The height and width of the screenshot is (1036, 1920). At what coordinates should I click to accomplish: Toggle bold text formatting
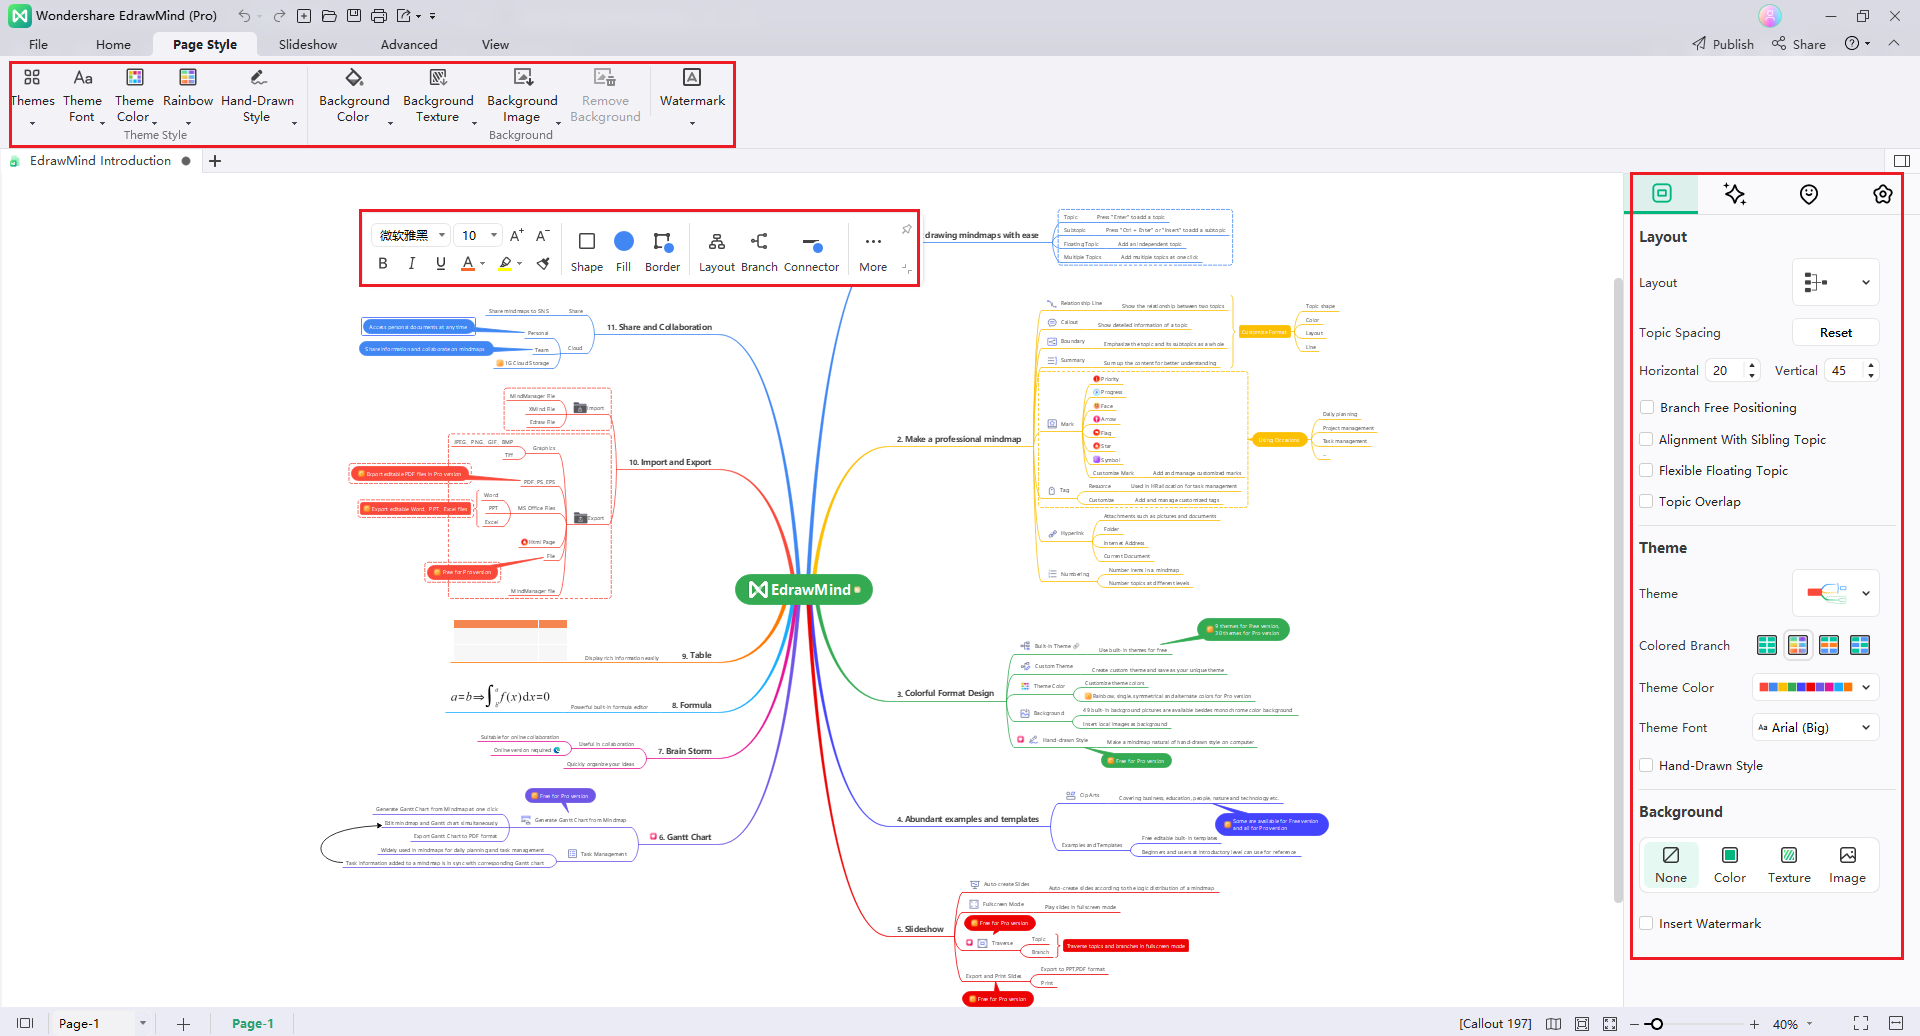coord(383,263)
